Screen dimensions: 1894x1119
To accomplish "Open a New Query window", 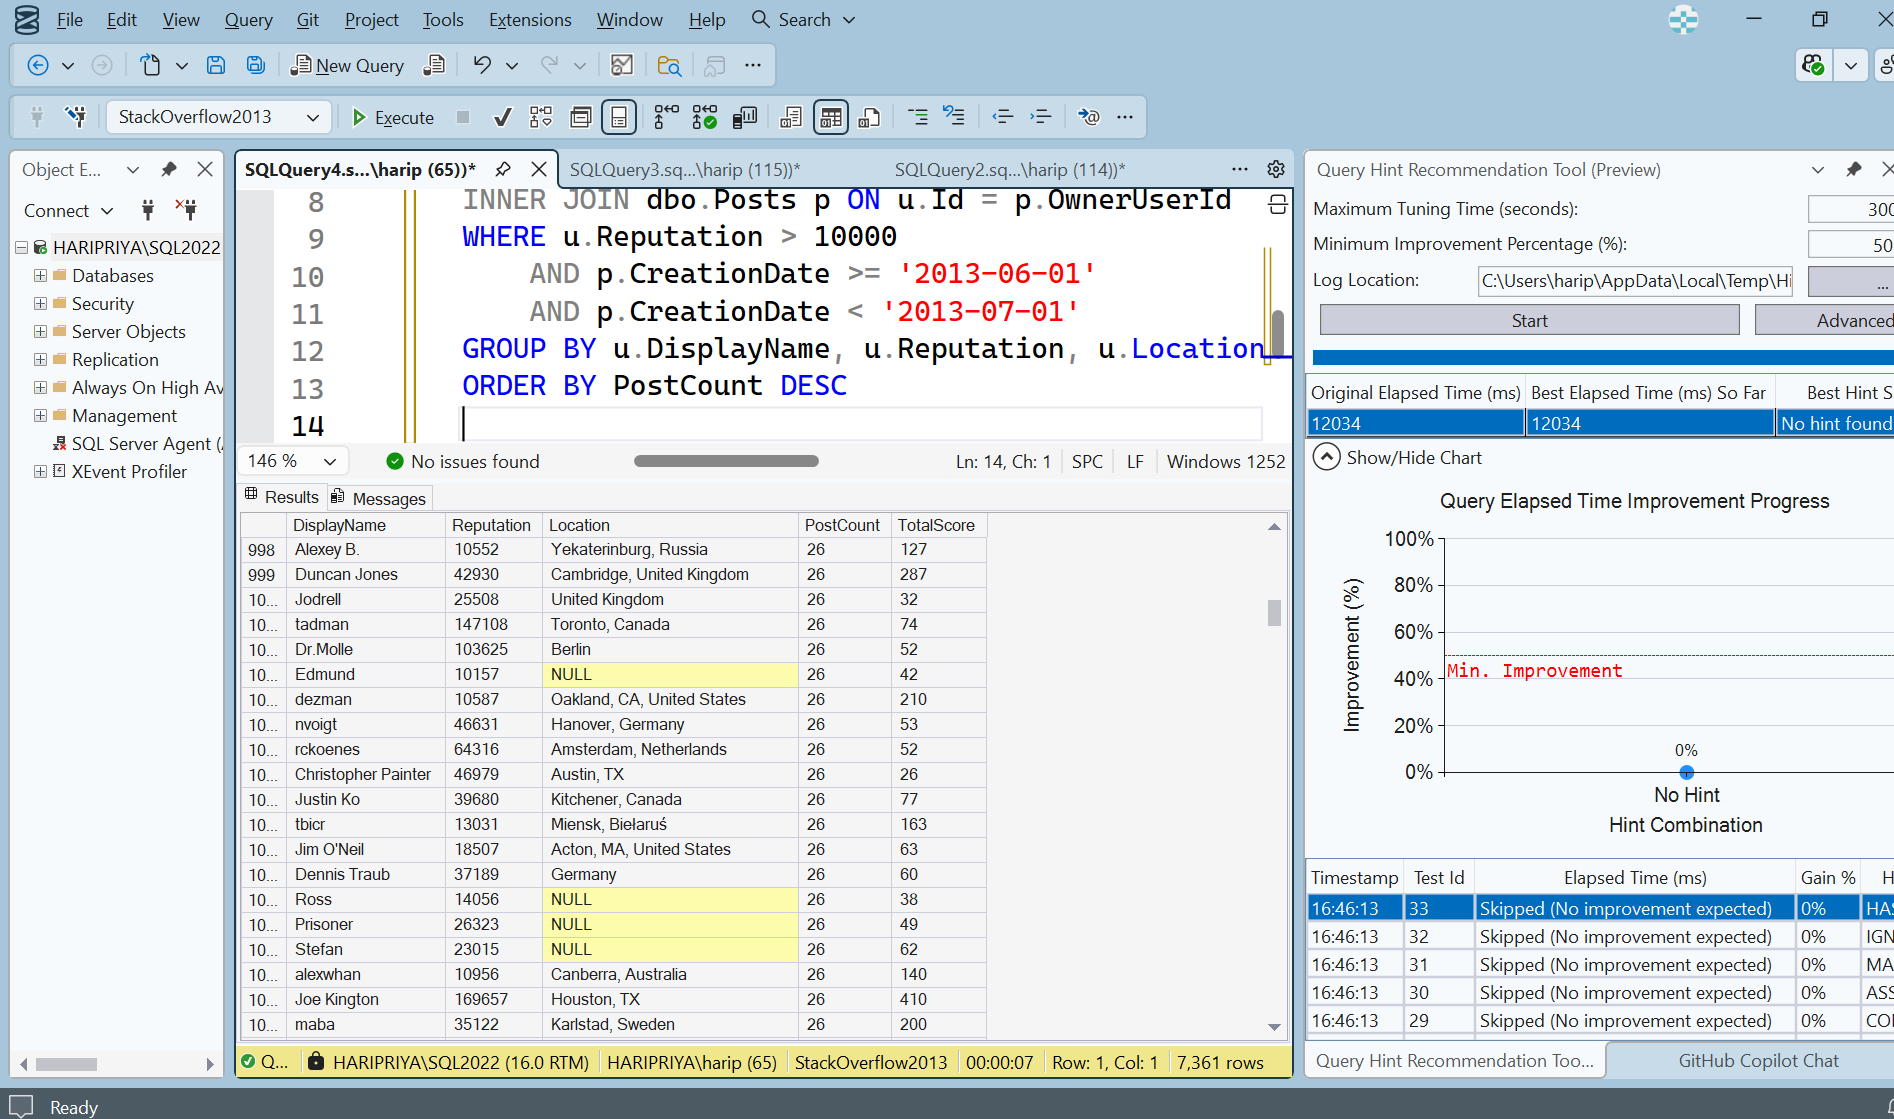I will click(x=347, y=65).
